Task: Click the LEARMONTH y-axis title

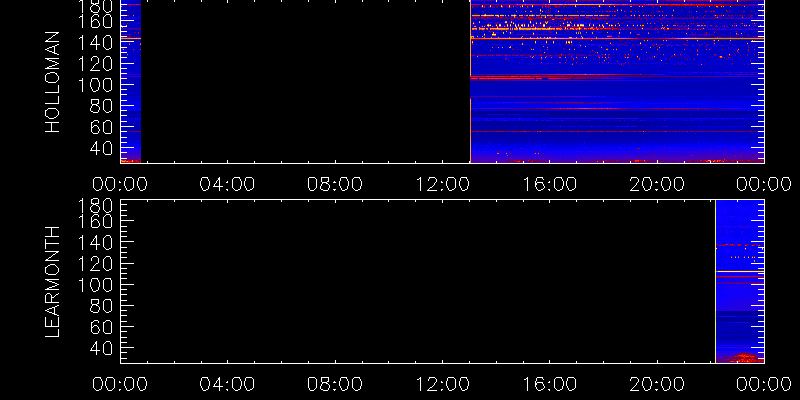Action: click(x=53, y=282)
